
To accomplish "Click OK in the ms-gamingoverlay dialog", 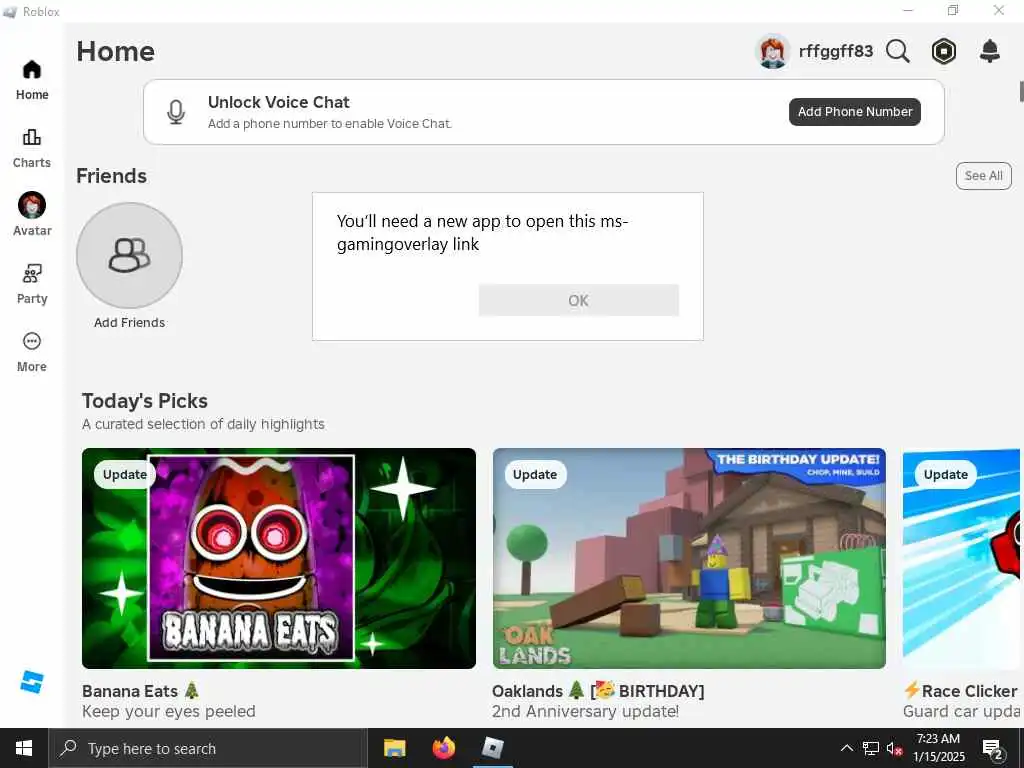I will tap(579, 300).
